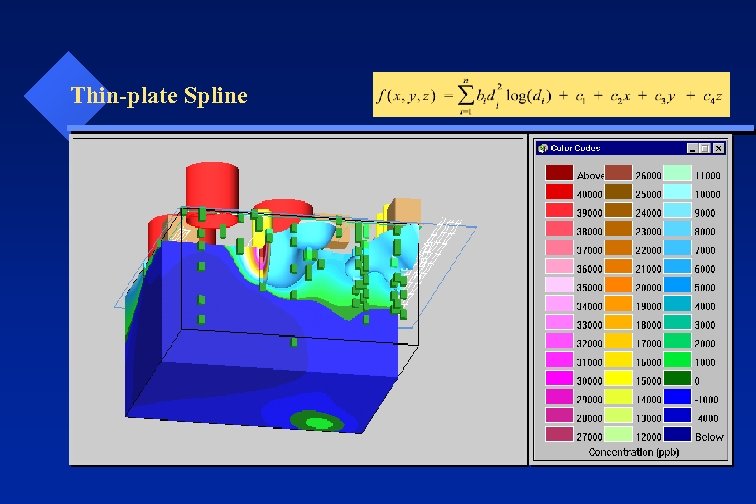Screen dimensions: 756x504
Task: Choose the 33000 magenta swatch
Action: (x=559, y=322)
